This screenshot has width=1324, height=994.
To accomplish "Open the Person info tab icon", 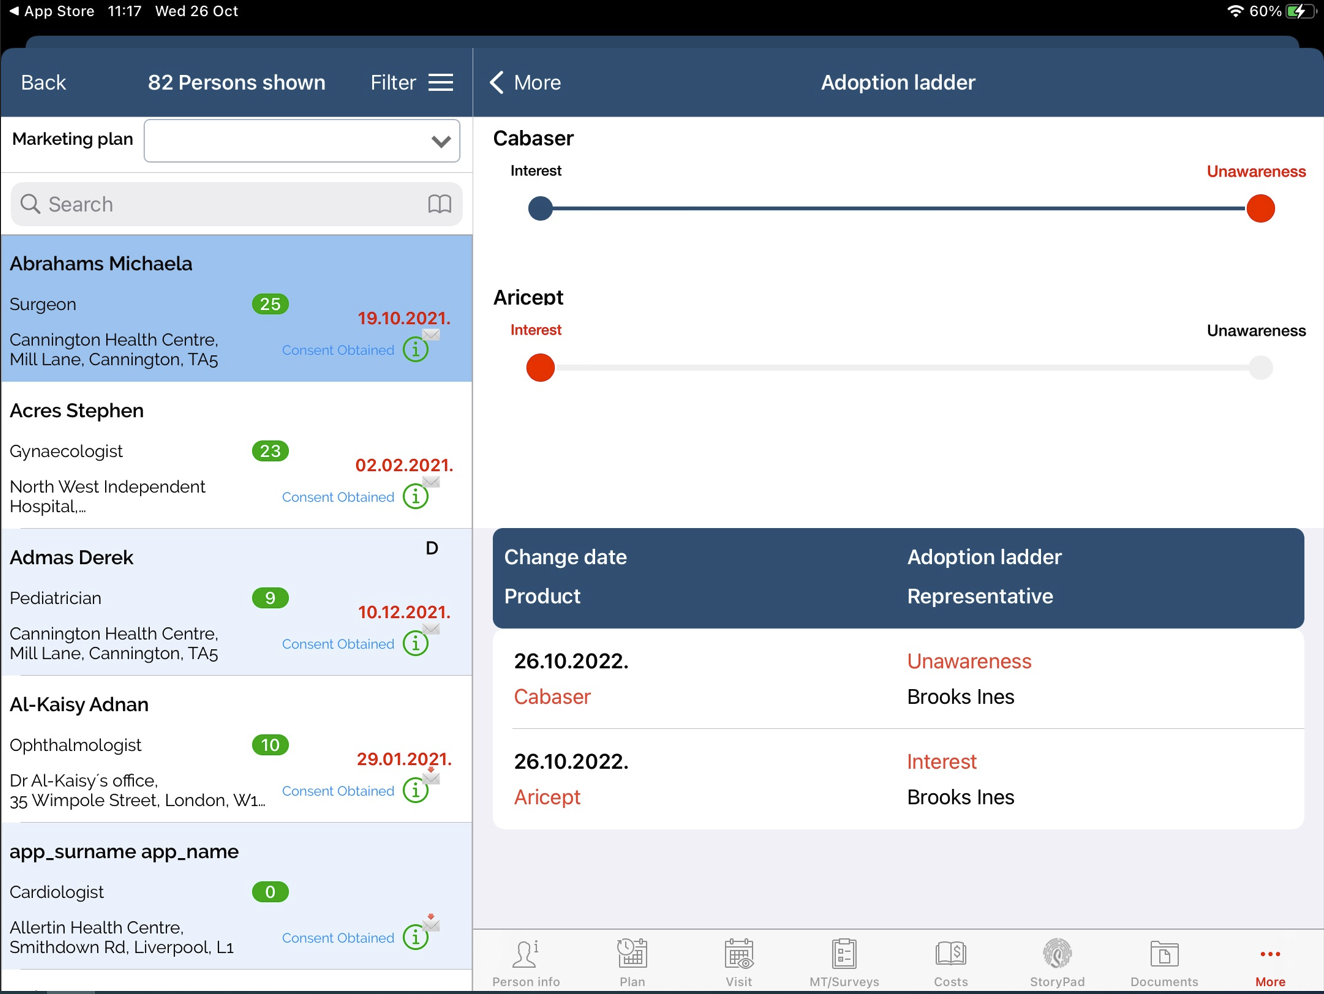I will tap(526, 955).
